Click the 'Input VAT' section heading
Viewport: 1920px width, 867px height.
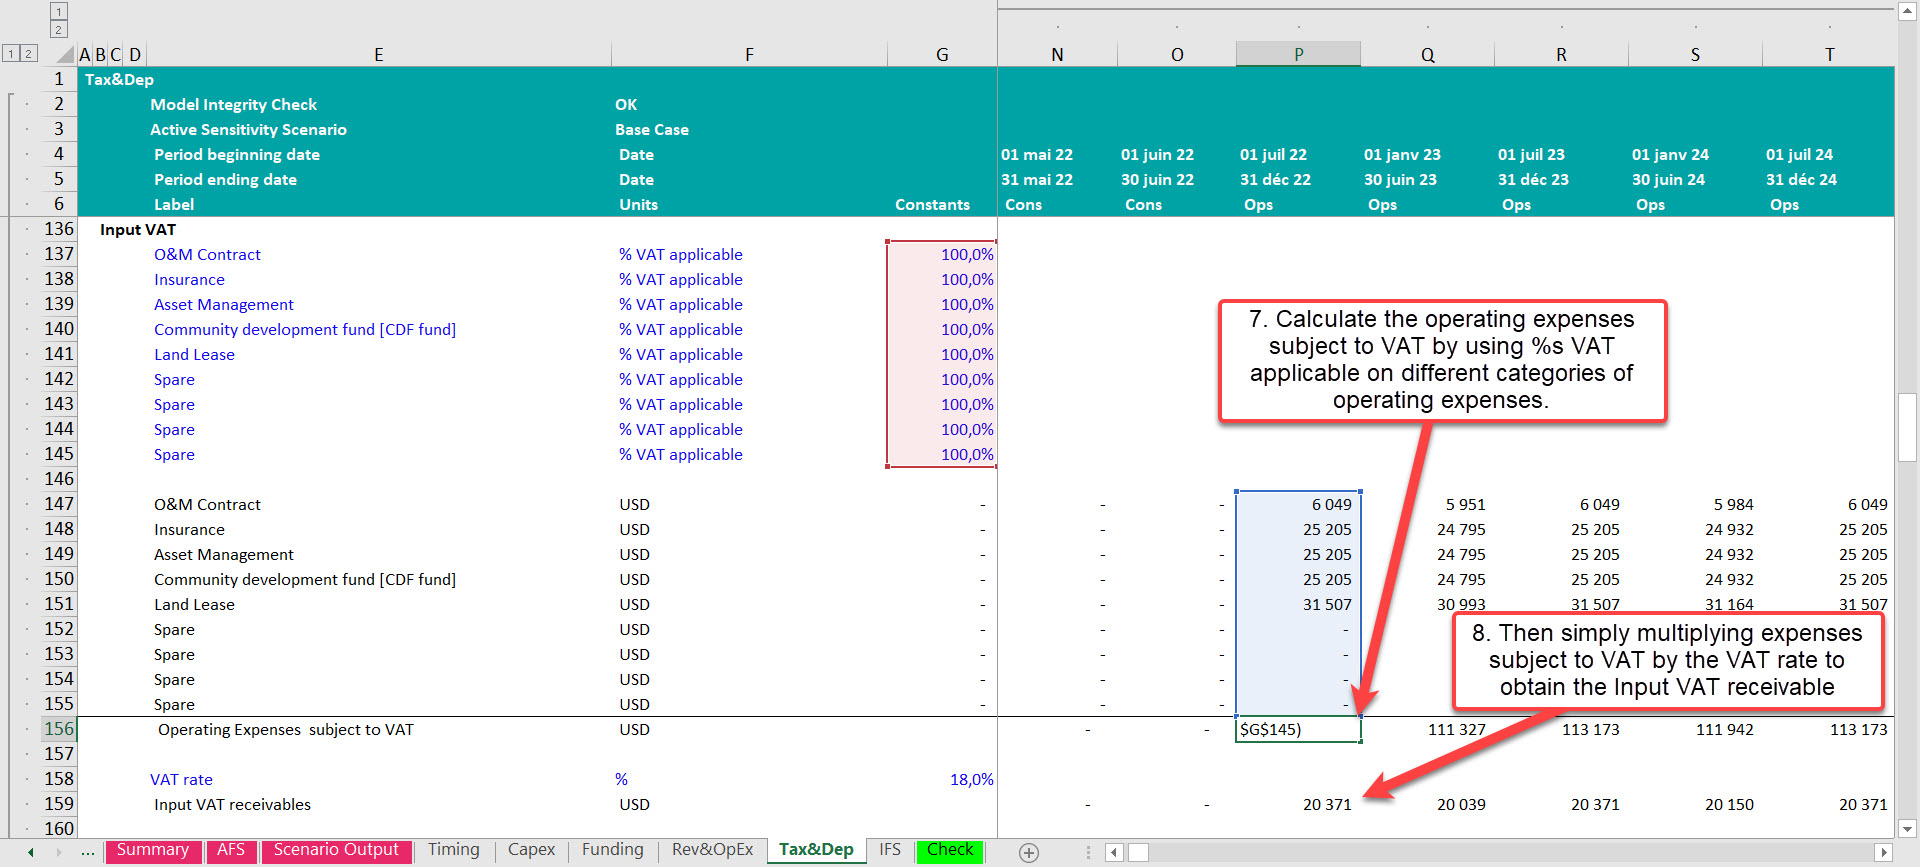tap(138, 229)
